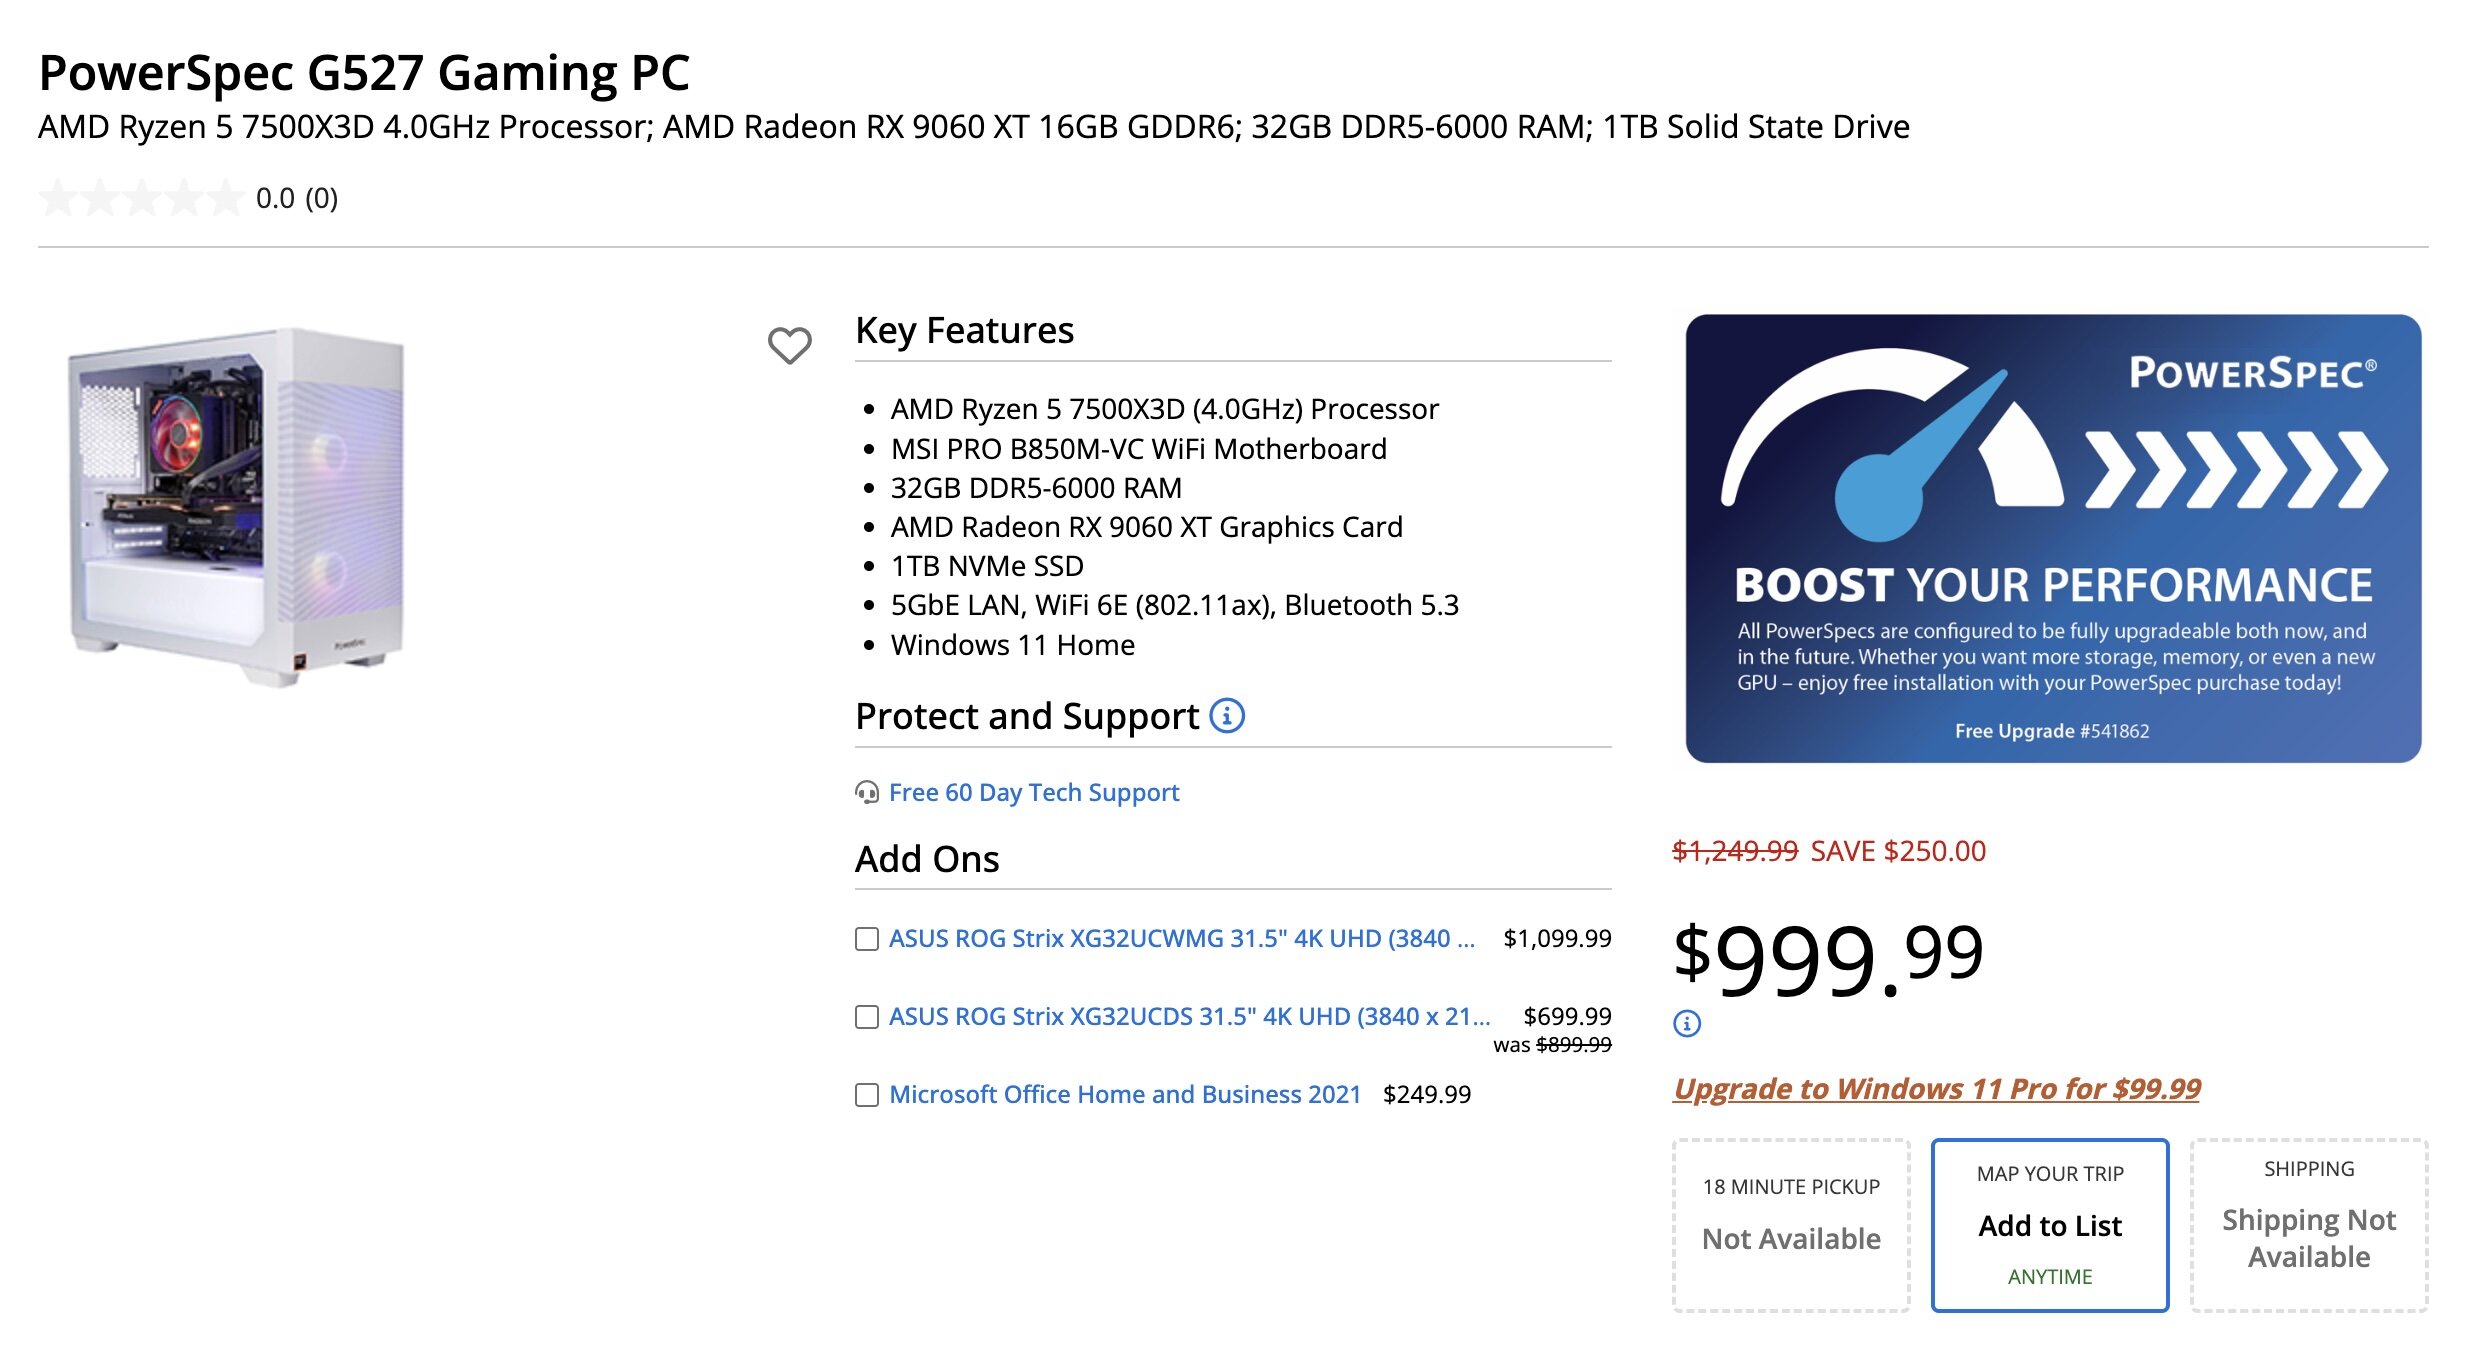Image resolution: width=2468 pixels, height=1350 pixels.
Task: Click the Boost Your Performance banner
Action: (x=2053, y=540)
